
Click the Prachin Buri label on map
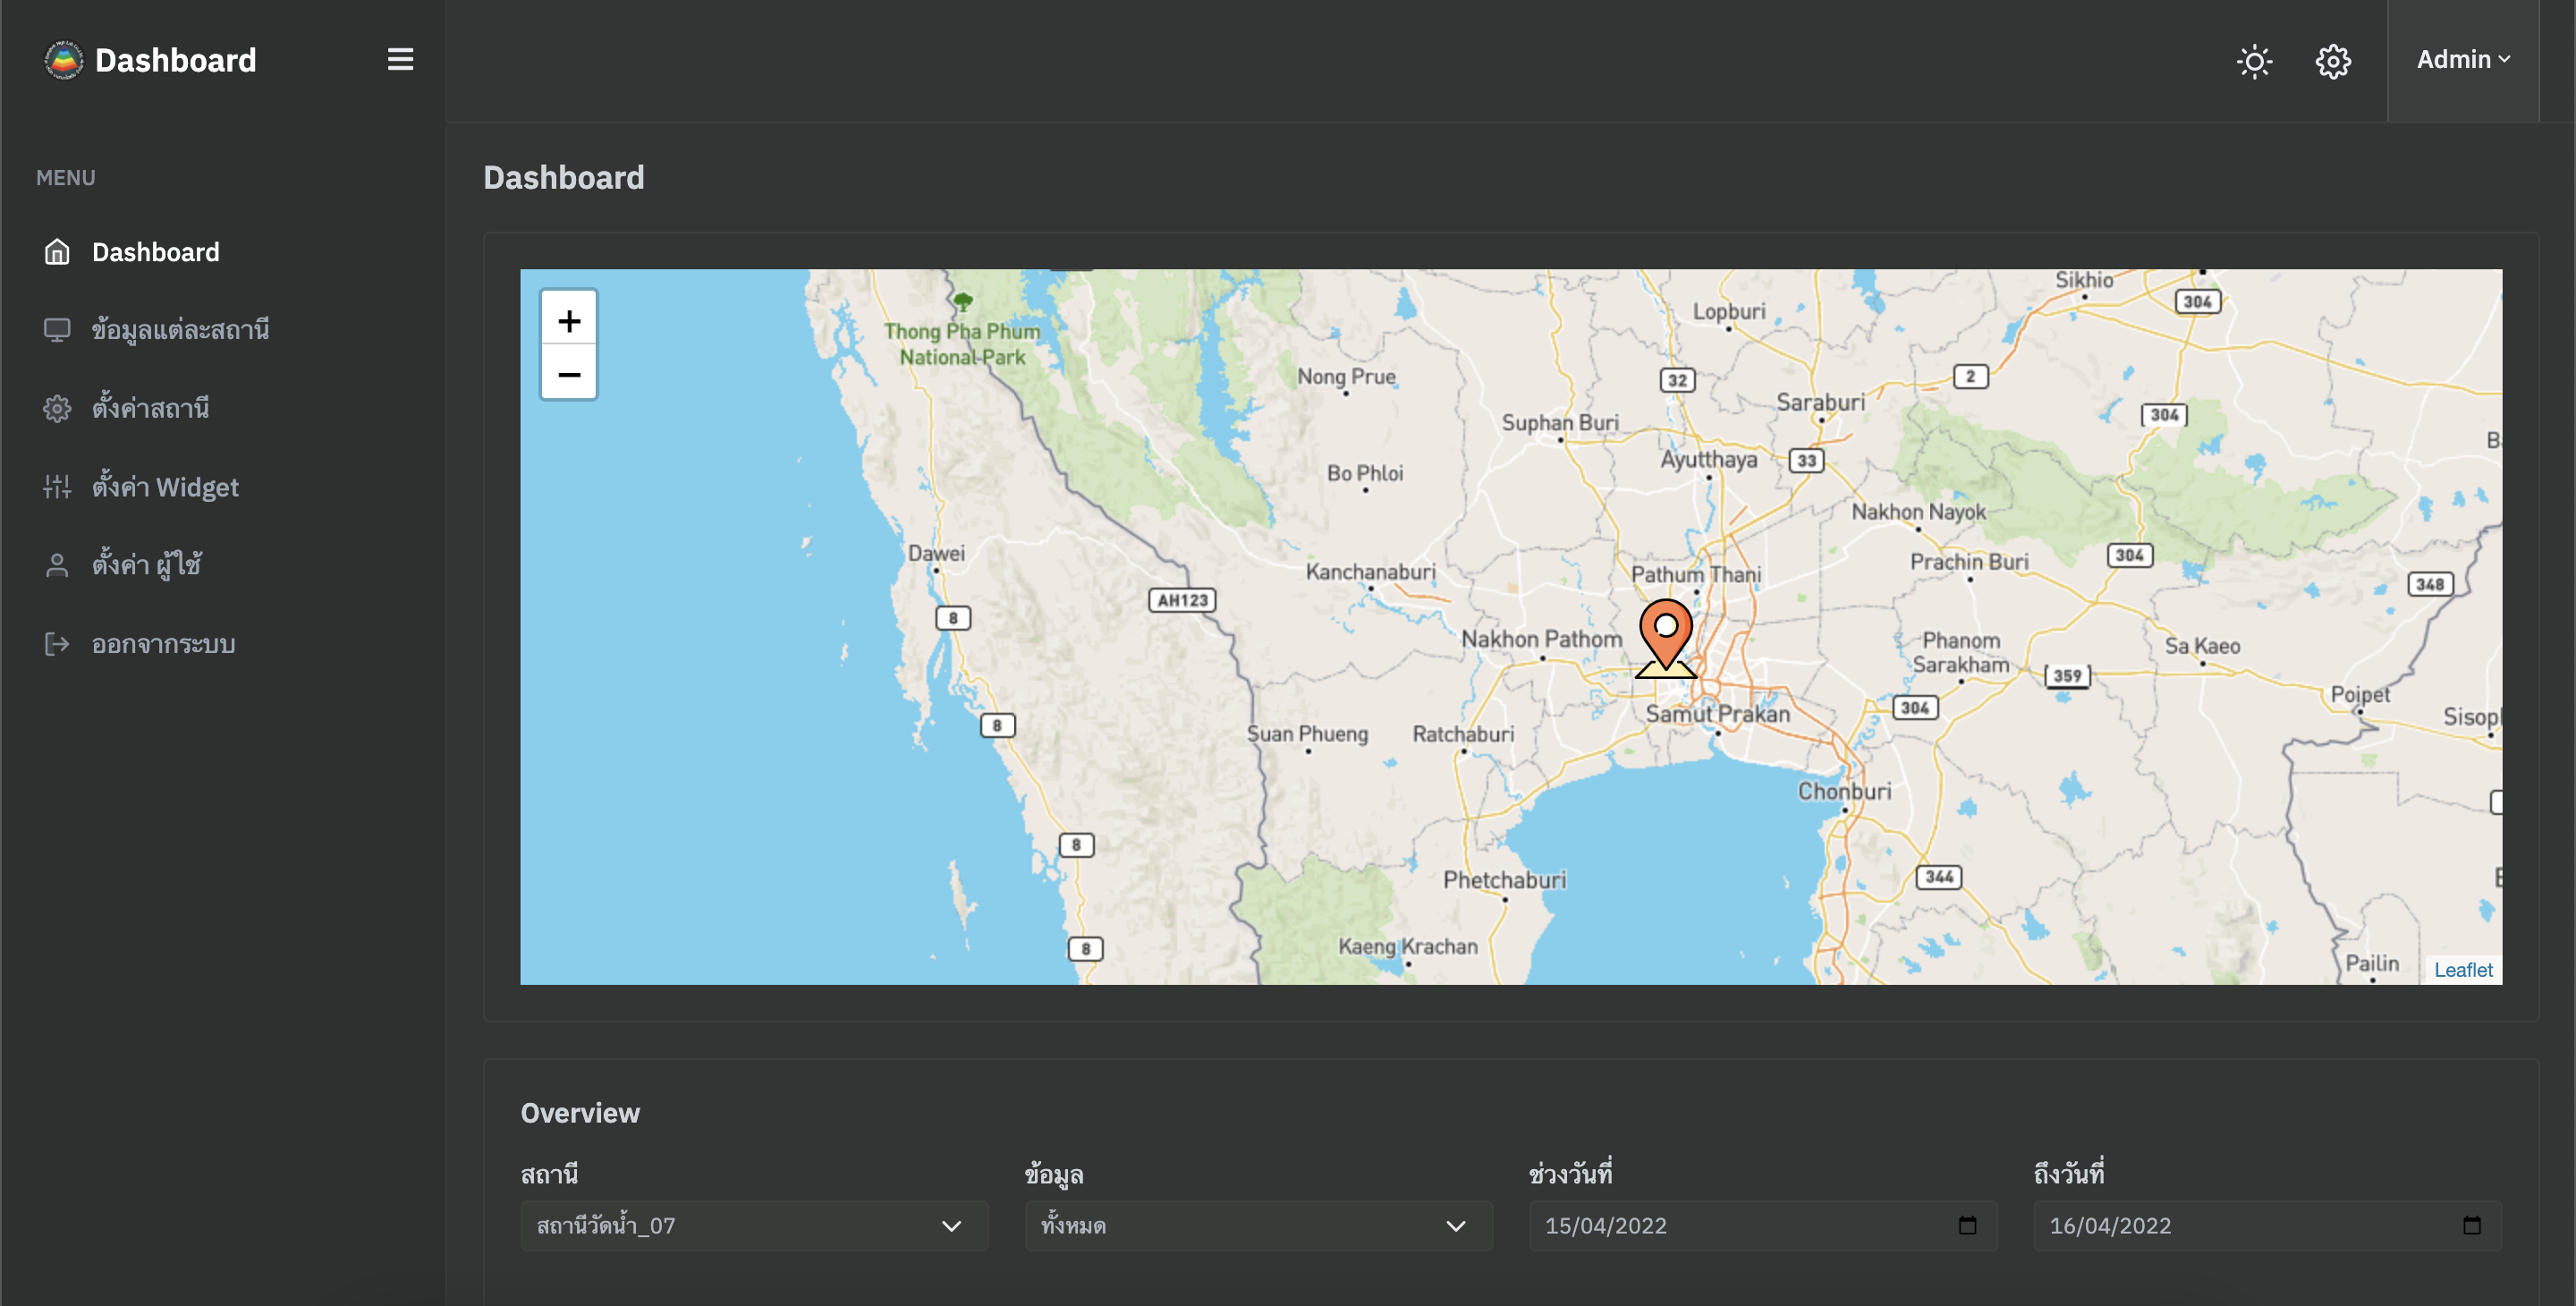[x=1969, y=562]
